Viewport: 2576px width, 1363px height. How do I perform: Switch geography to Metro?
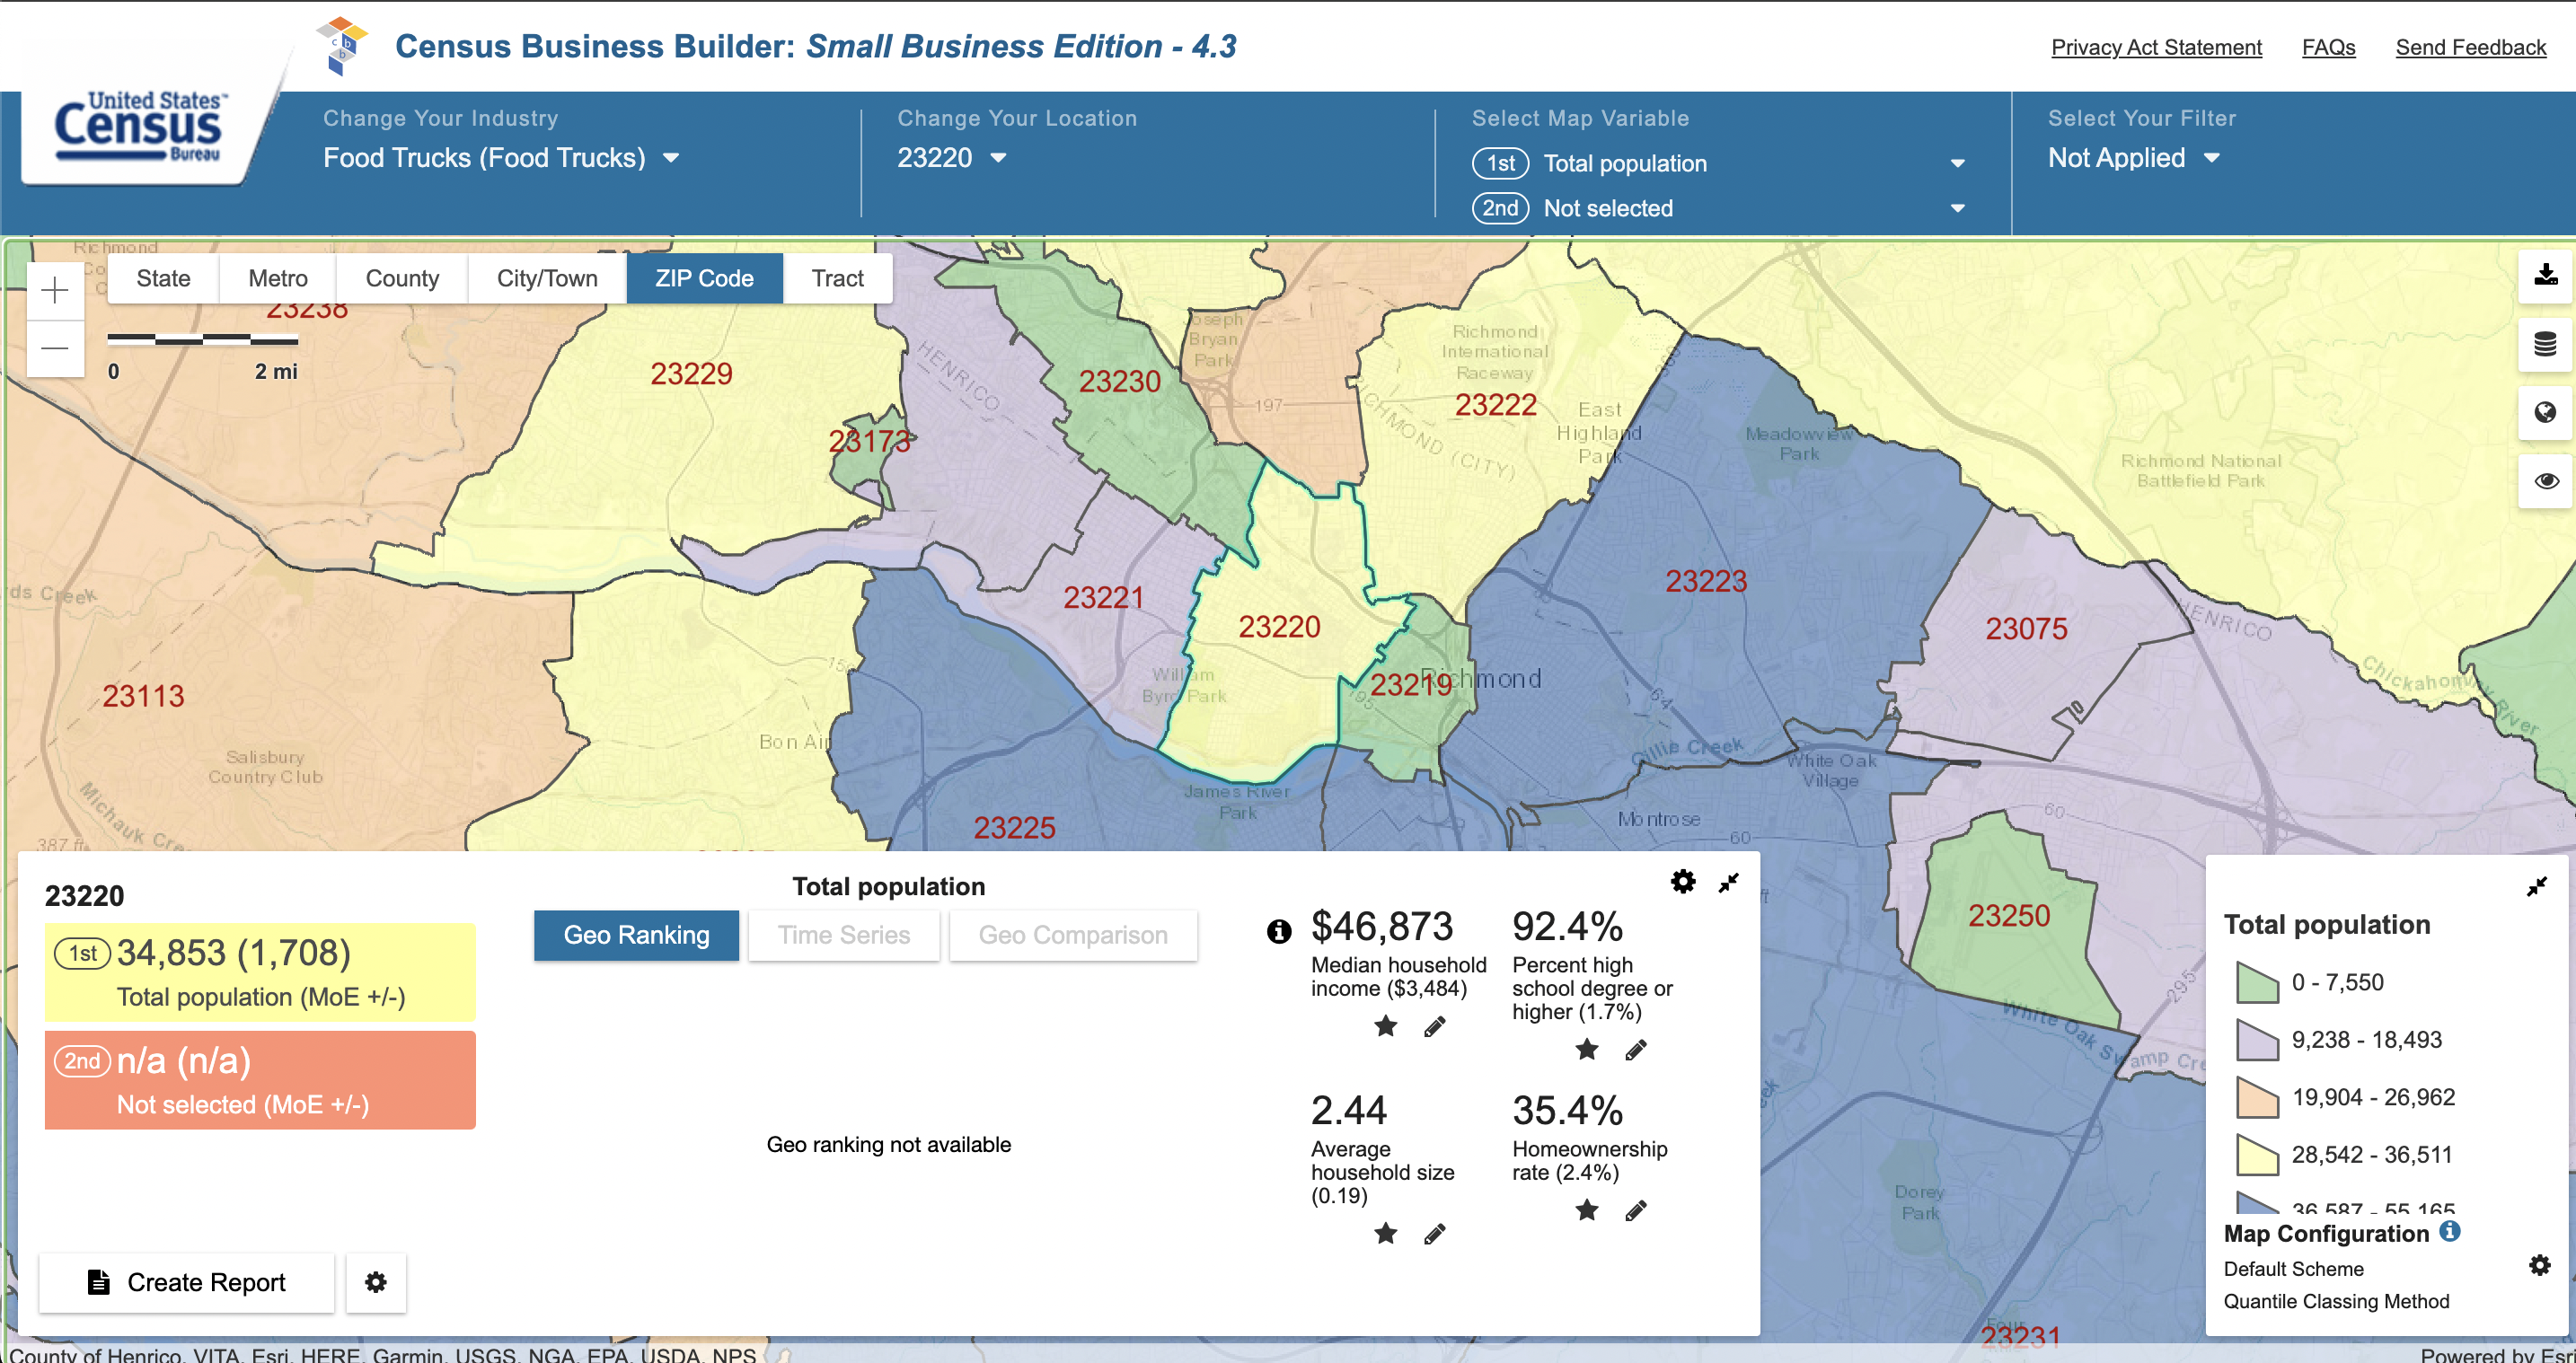click(278, 278)
